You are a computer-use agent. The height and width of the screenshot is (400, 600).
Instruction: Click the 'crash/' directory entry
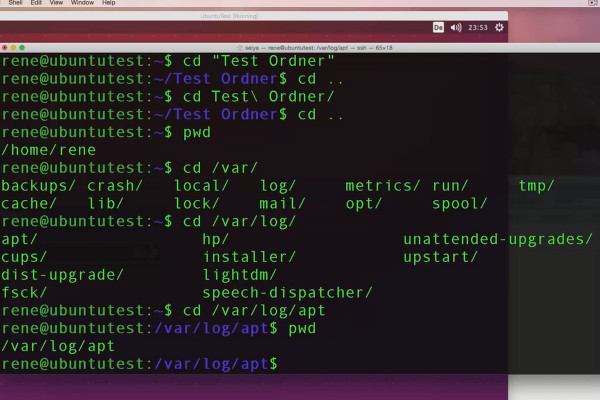115,186
